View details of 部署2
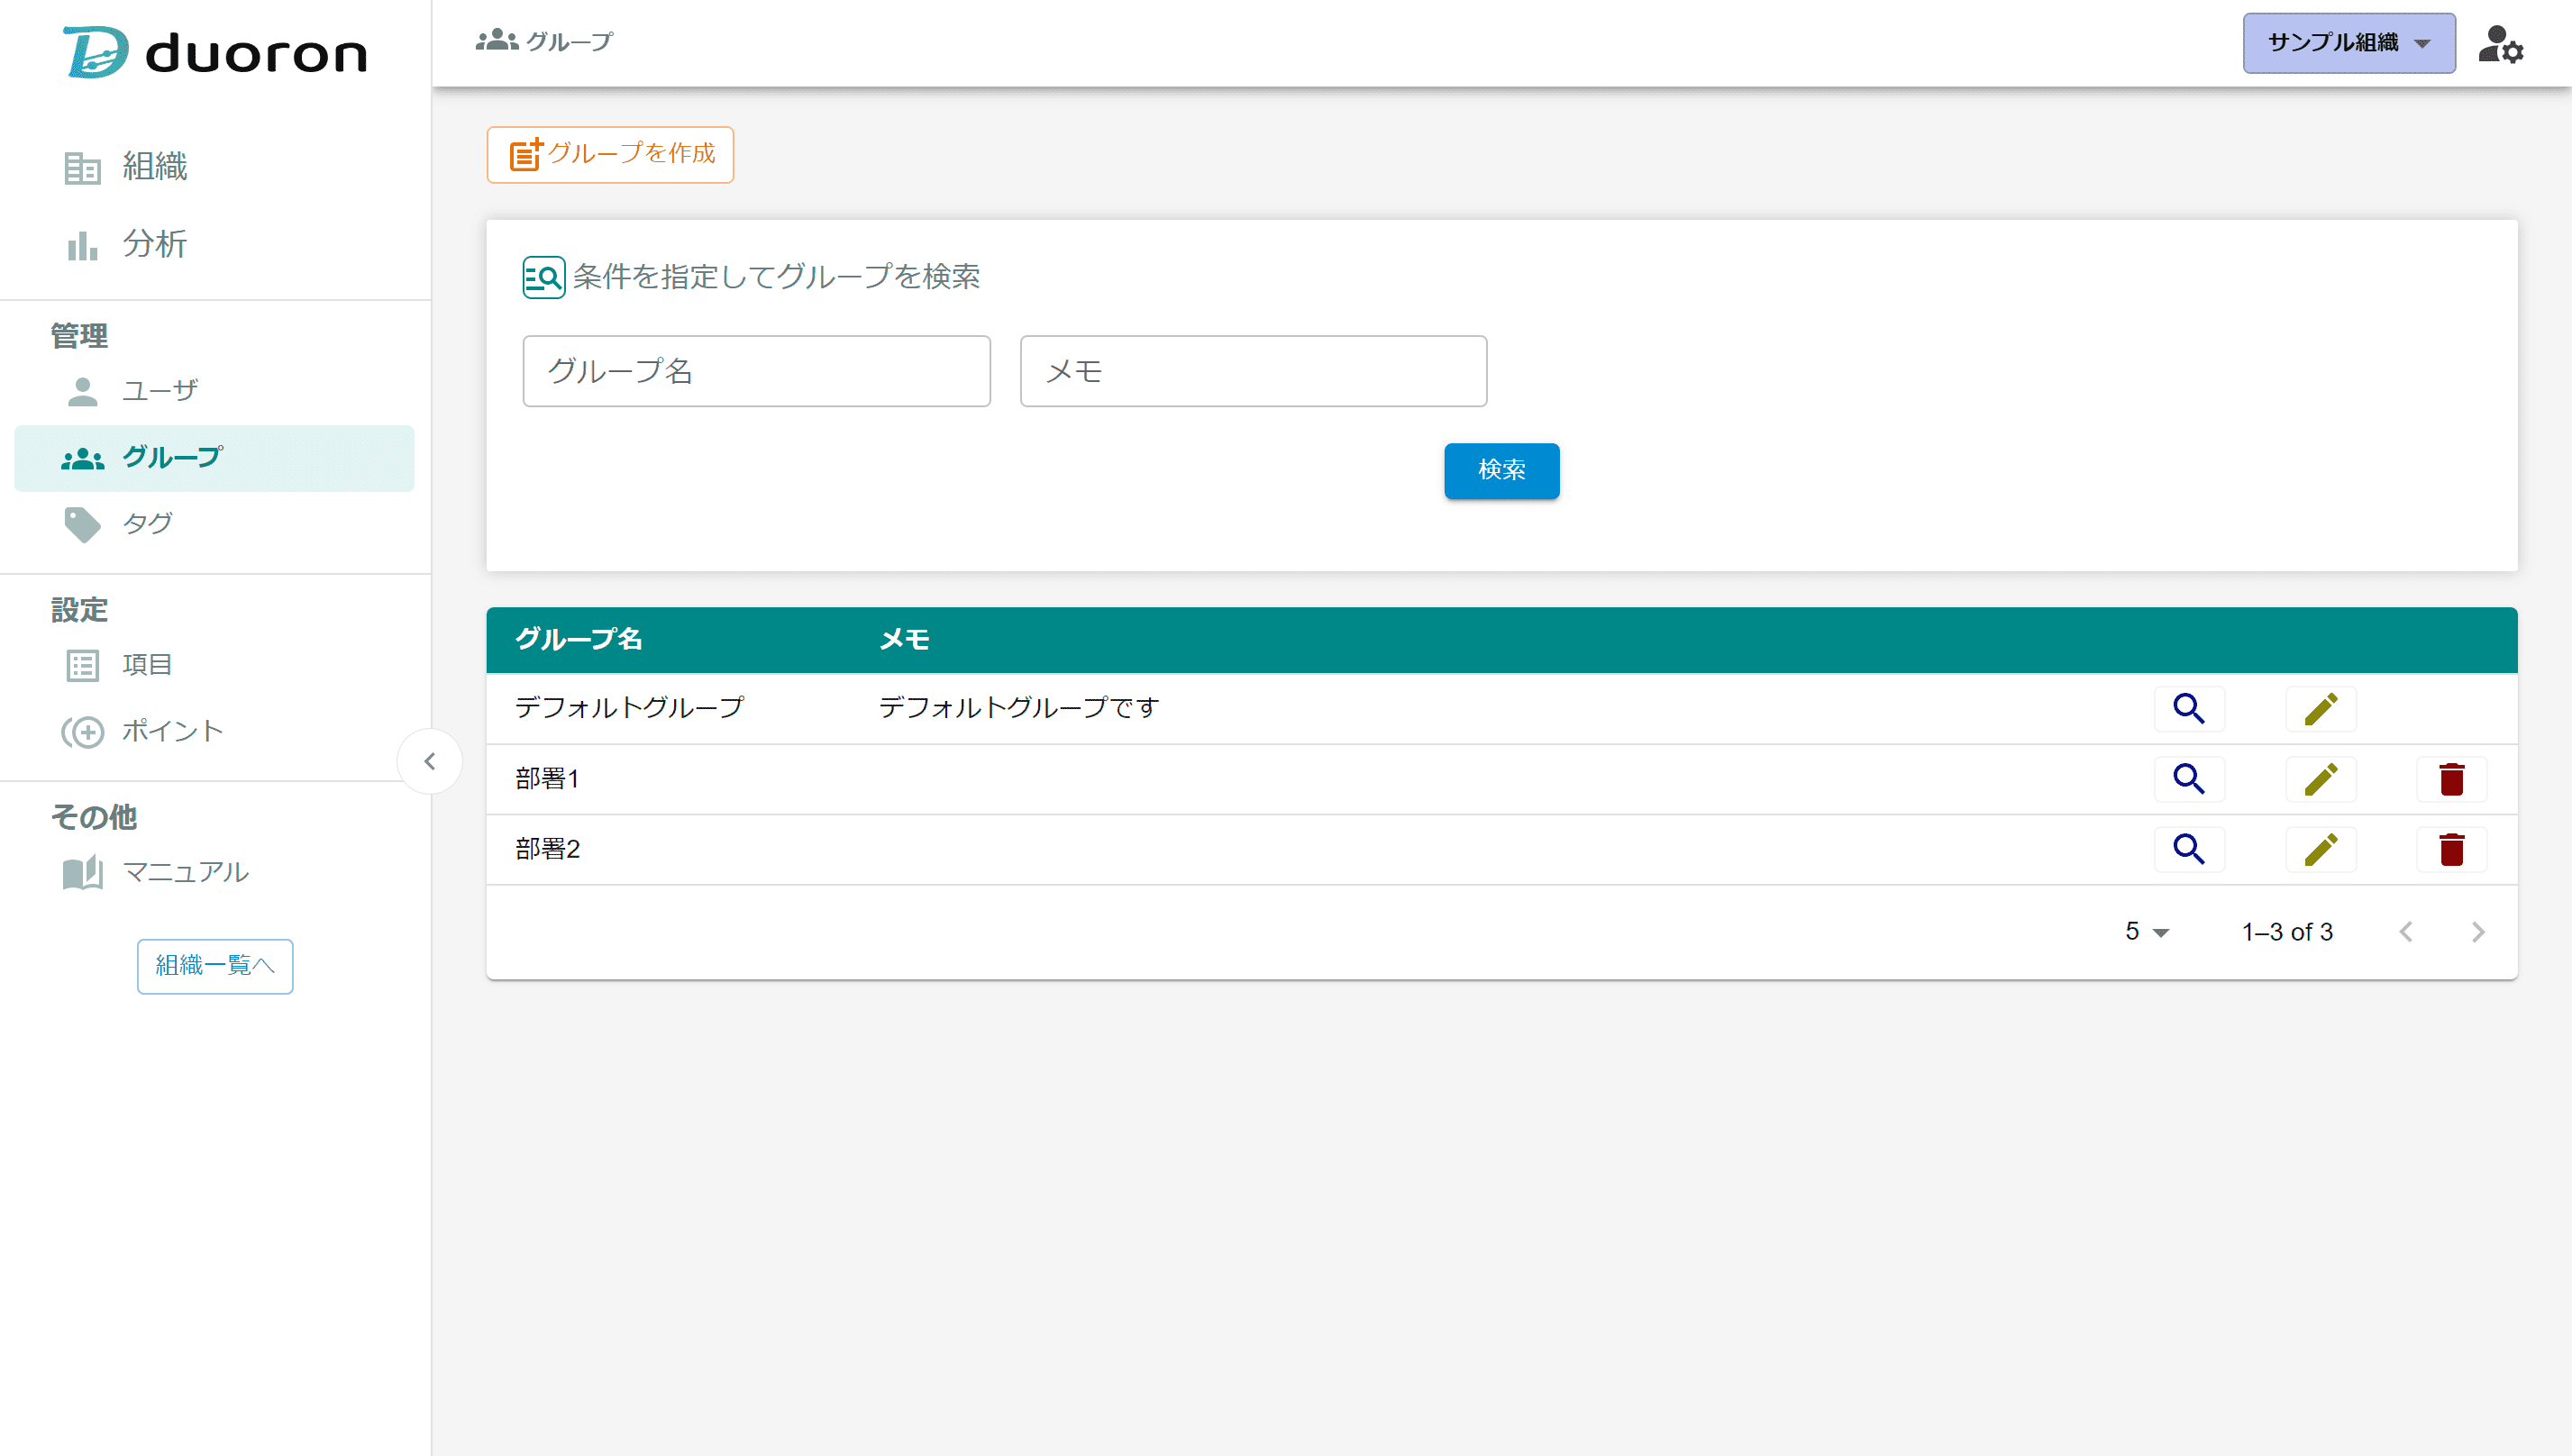 pos(2189,850)
